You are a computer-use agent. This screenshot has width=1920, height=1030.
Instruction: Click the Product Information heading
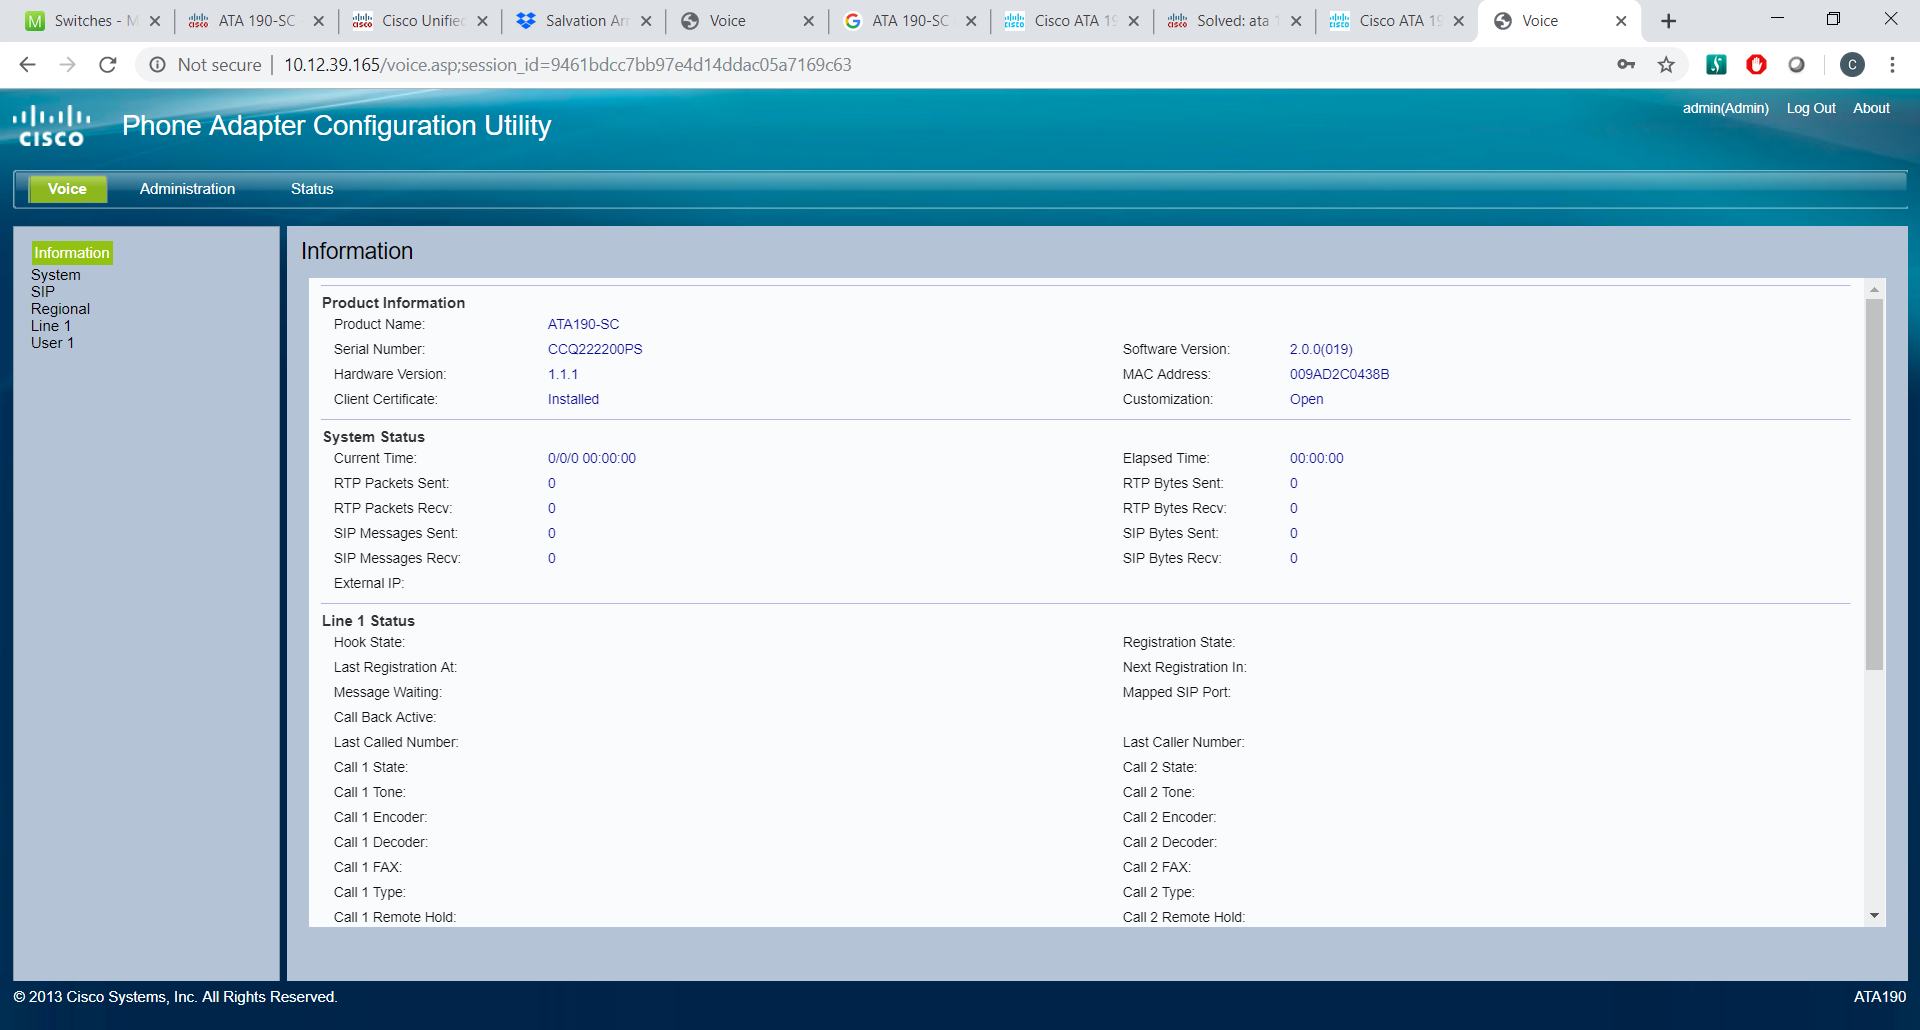coord(393,303)
